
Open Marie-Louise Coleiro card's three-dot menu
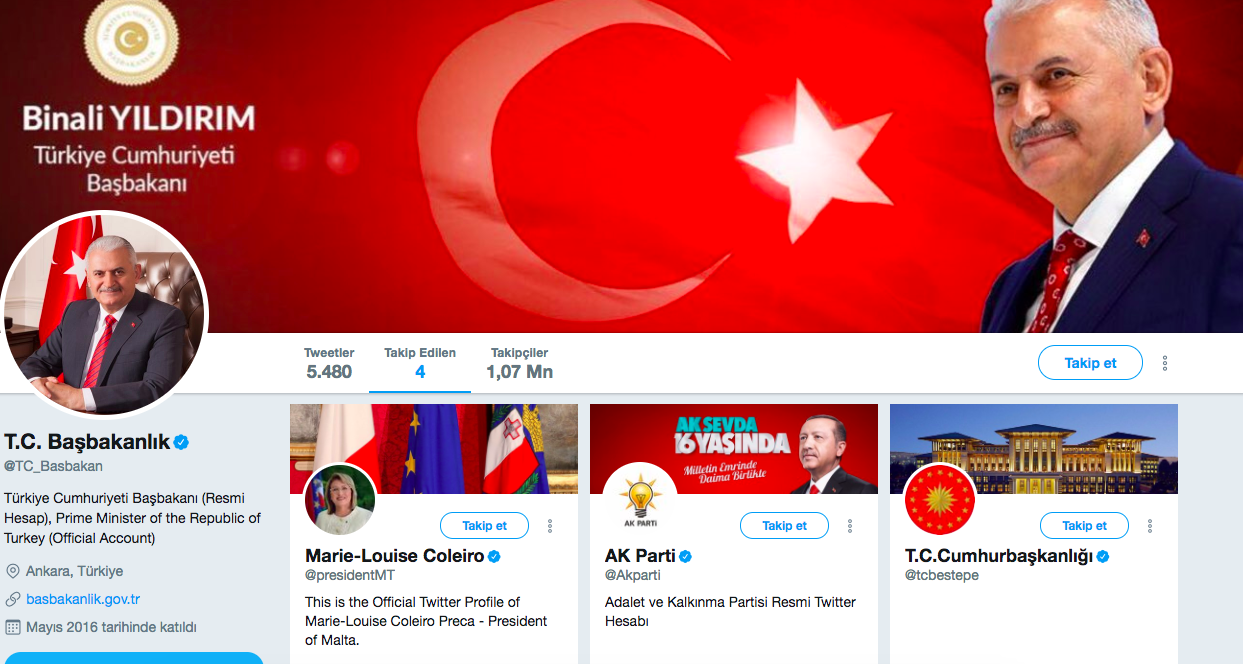(x=550, y=526)
